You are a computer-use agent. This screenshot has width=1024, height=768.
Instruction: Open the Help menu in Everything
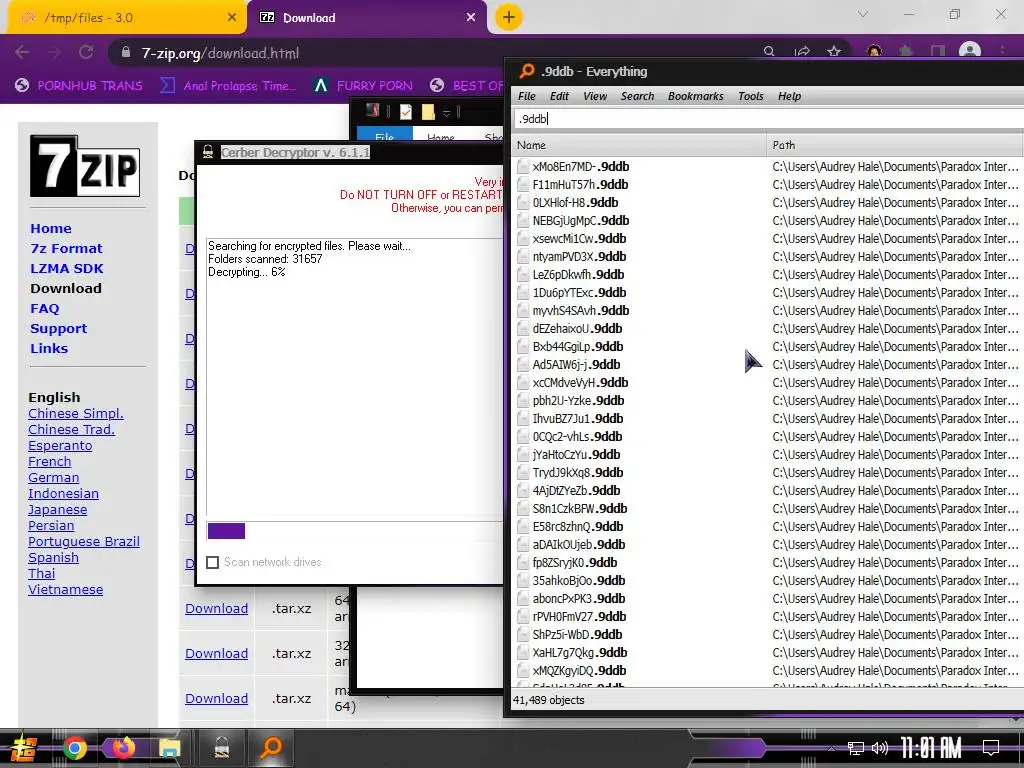coord(789,96)
